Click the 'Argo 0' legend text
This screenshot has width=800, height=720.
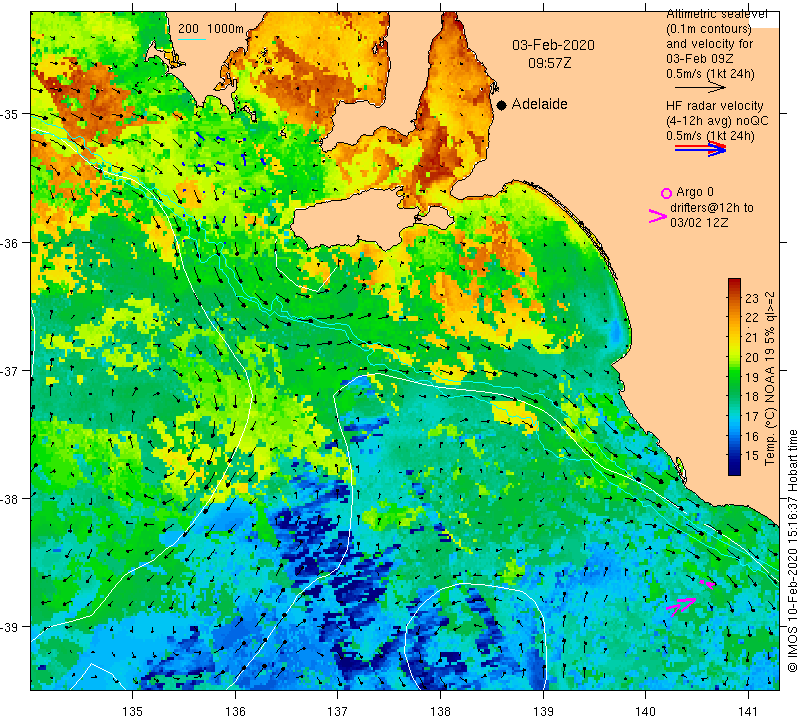click(695, 192)
